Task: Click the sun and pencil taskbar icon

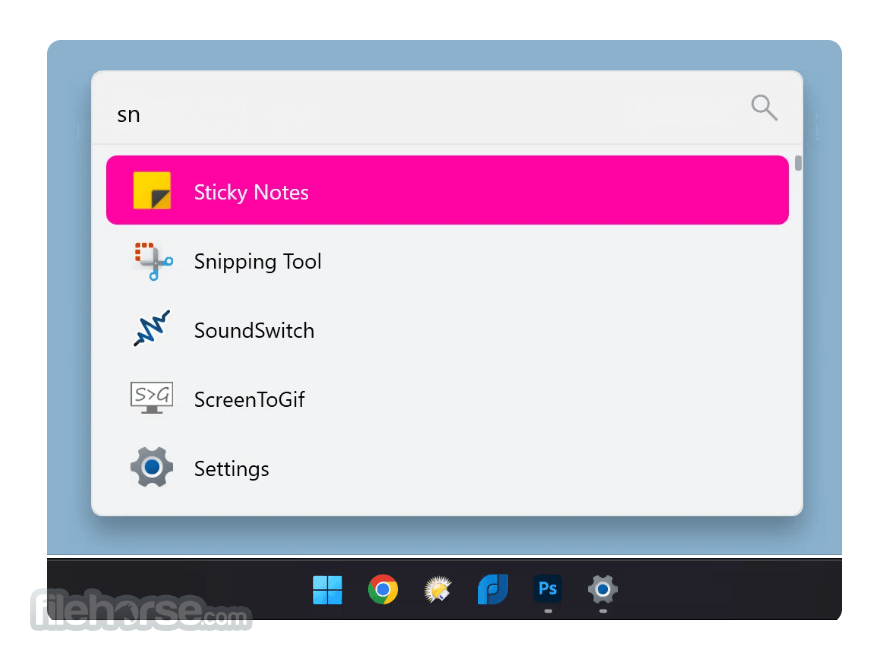Action: (x=438, y=590)
